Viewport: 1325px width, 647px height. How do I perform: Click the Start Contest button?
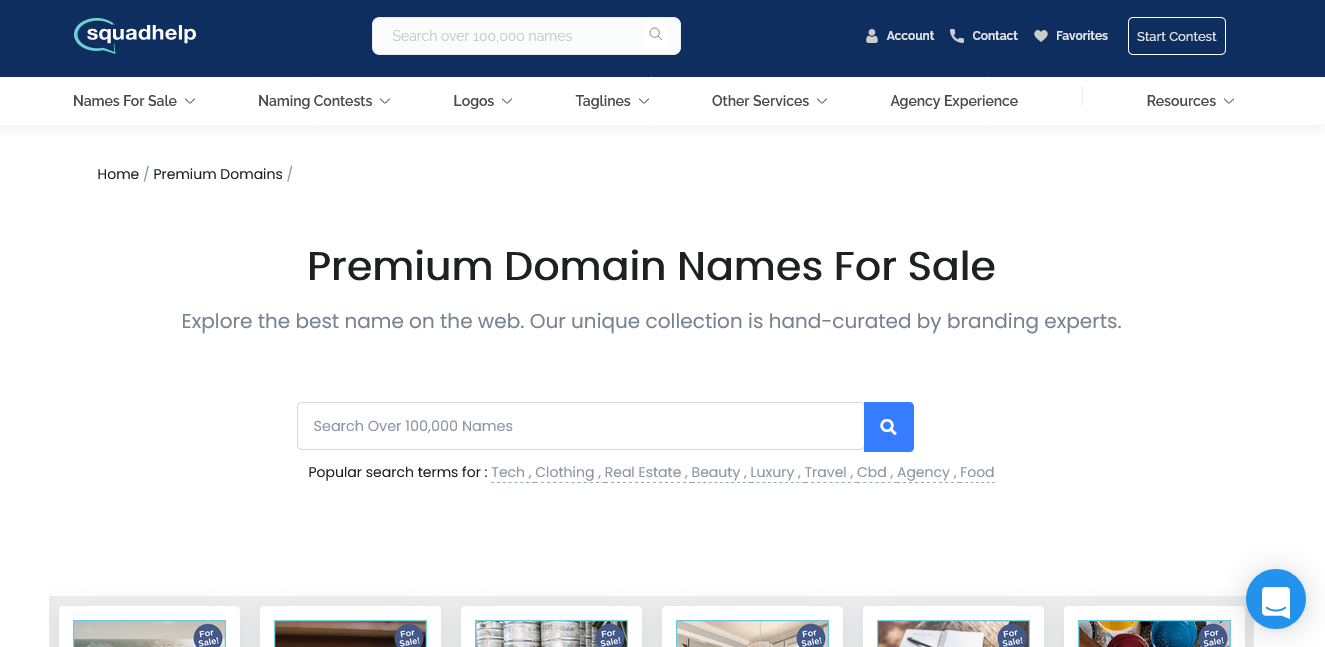1176,36
